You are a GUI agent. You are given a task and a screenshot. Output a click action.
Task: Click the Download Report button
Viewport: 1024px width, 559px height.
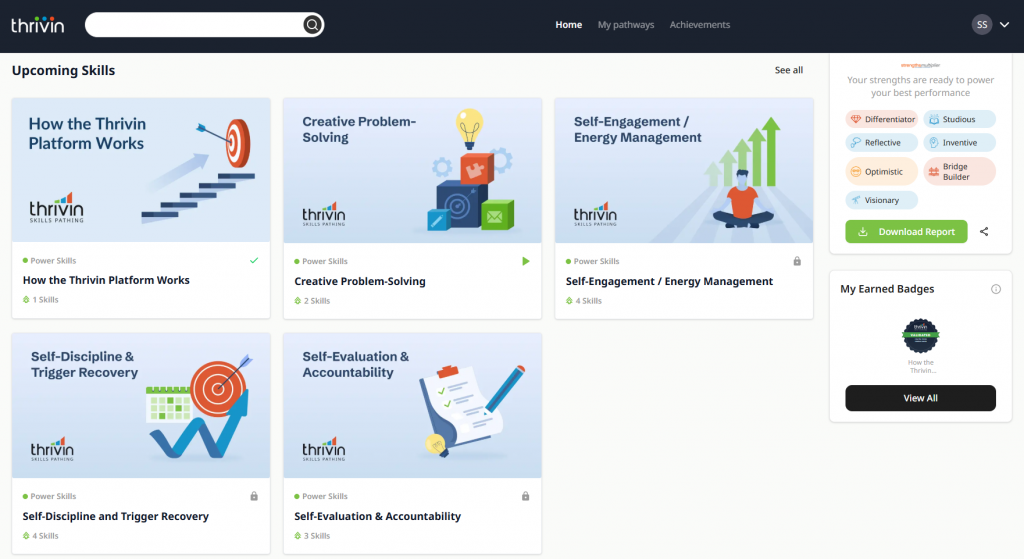point(906,232)
